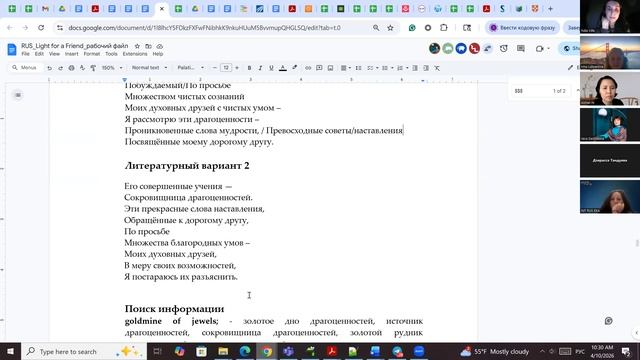
Task: Open the video call camera dropdown
Action: click(542, 49)
